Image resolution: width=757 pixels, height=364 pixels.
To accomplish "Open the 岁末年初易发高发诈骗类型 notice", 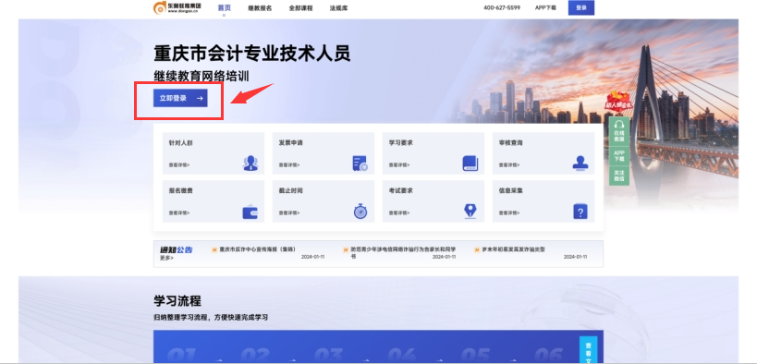I will [x=513, y=250].
